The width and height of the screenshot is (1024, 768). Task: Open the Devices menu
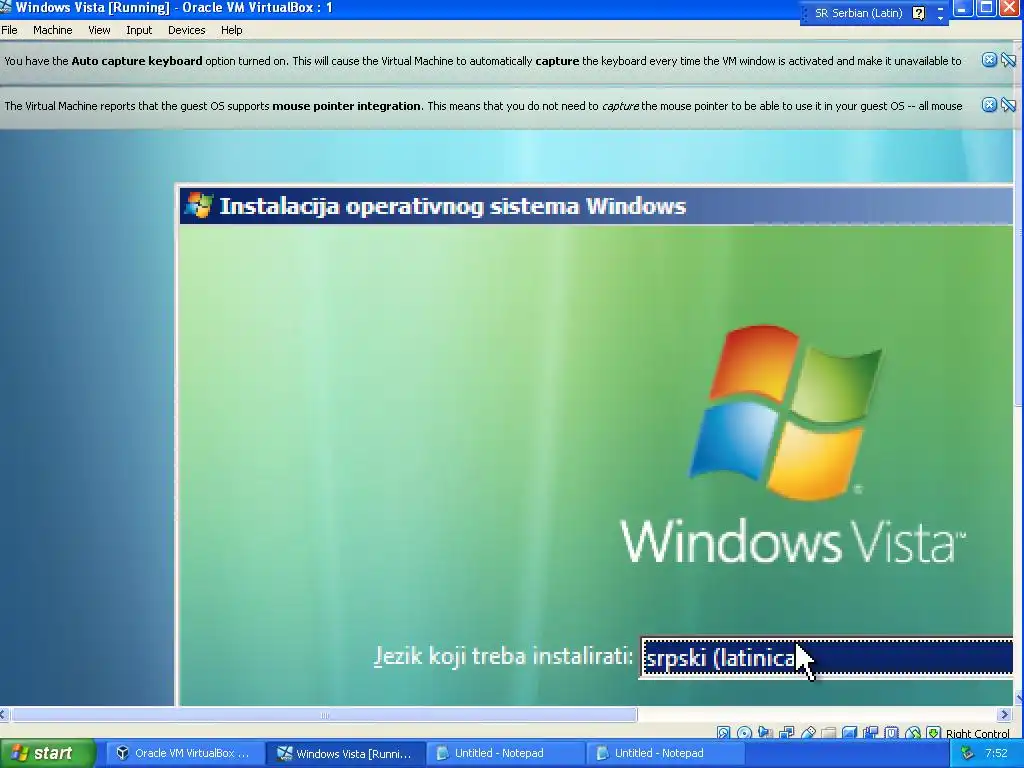pos(186,30)
